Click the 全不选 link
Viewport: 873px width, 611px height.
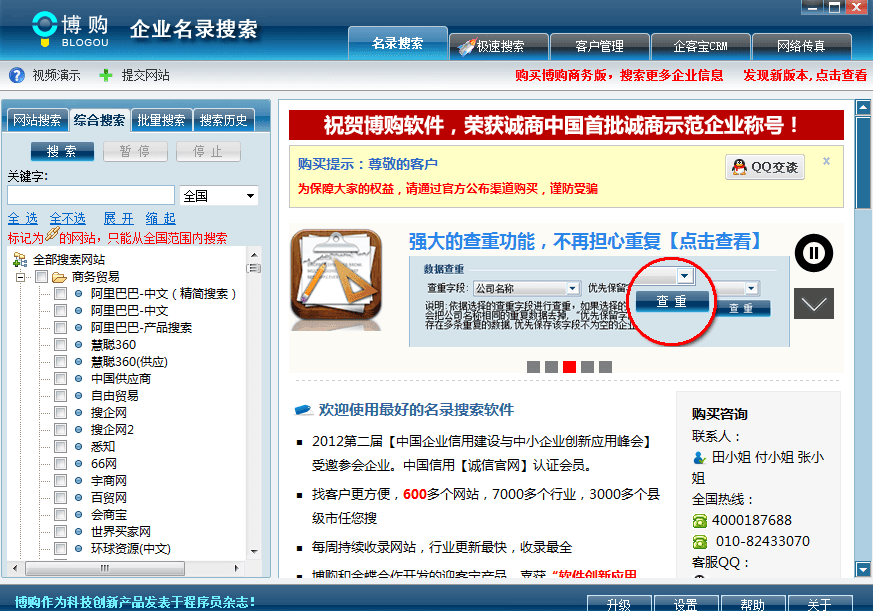tap(67, 218)
